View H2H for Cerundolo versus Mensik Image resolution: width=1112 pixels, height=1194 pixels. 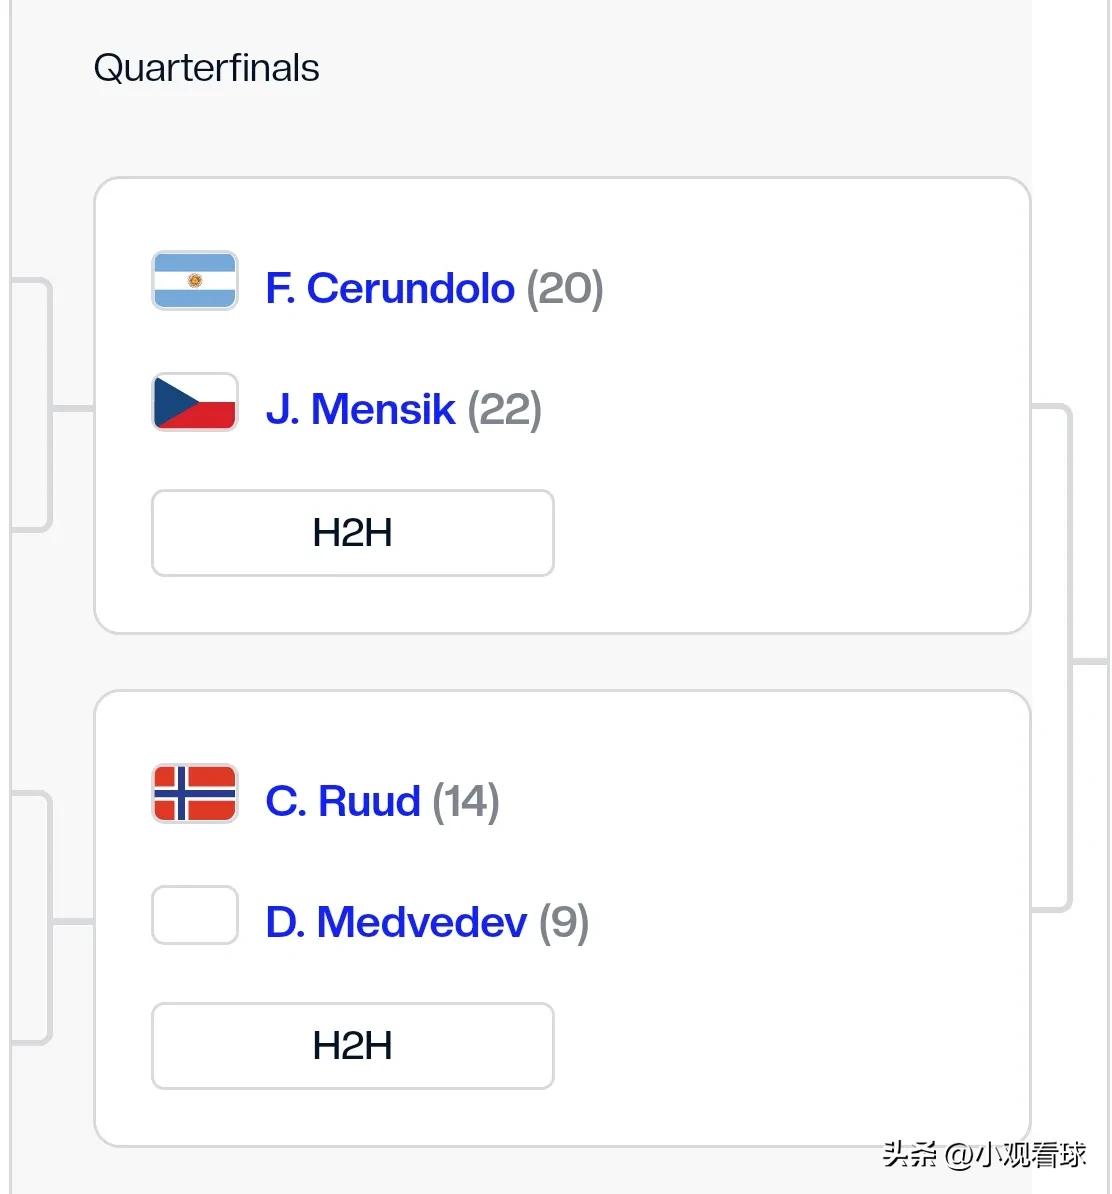click(x=353, y=532)
